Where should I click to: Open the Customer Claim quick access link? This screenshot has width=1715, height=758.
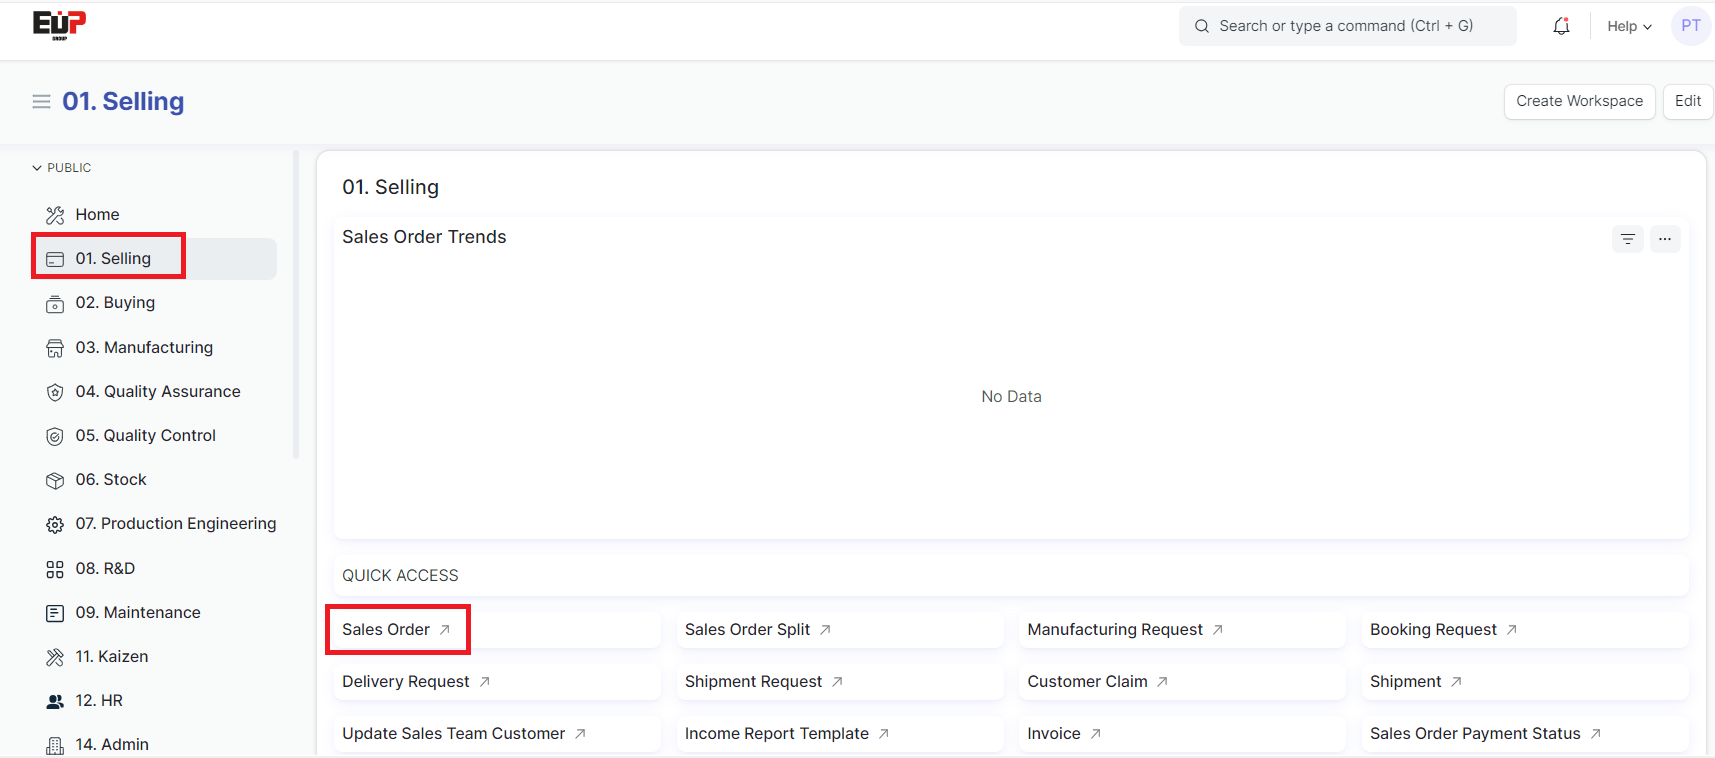1087,682
